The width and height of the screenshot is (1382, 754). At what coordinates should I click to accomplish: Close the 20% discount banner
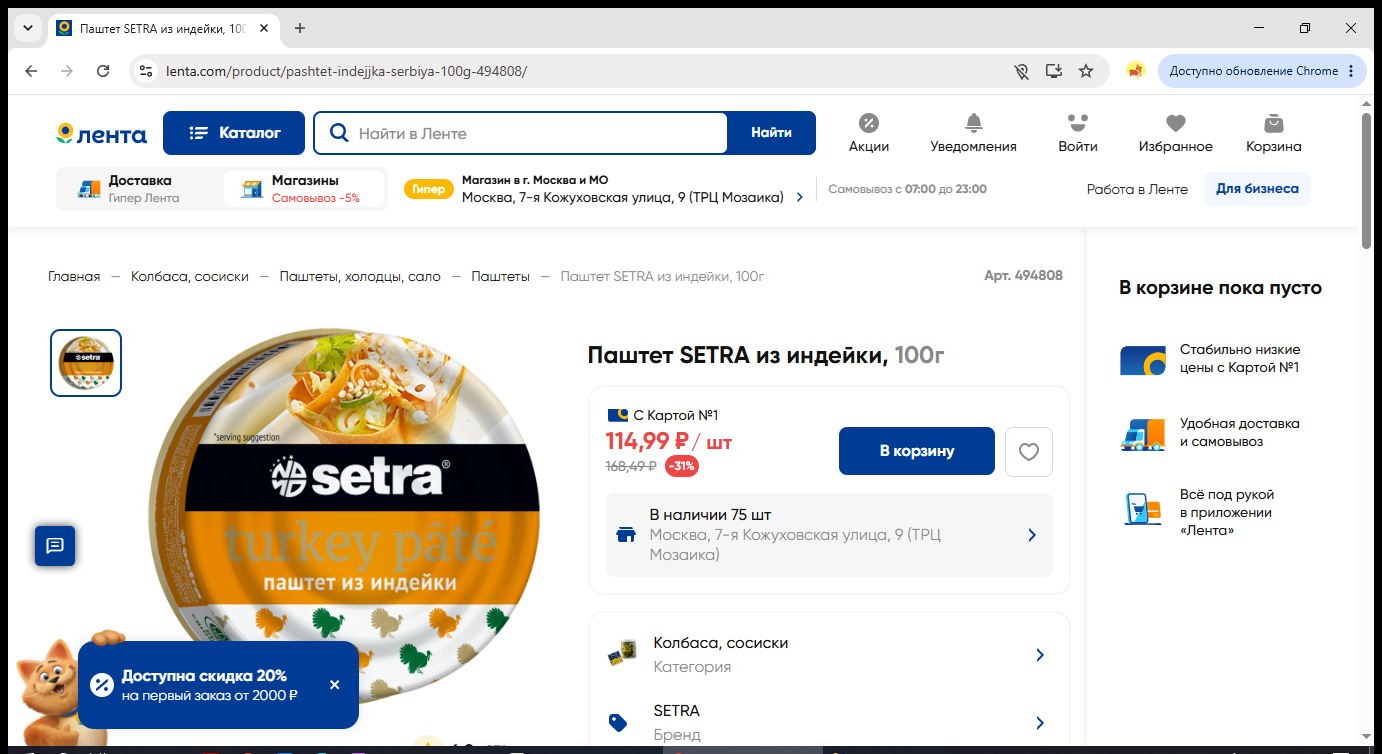pyautogui.click(x=335, y=685)
